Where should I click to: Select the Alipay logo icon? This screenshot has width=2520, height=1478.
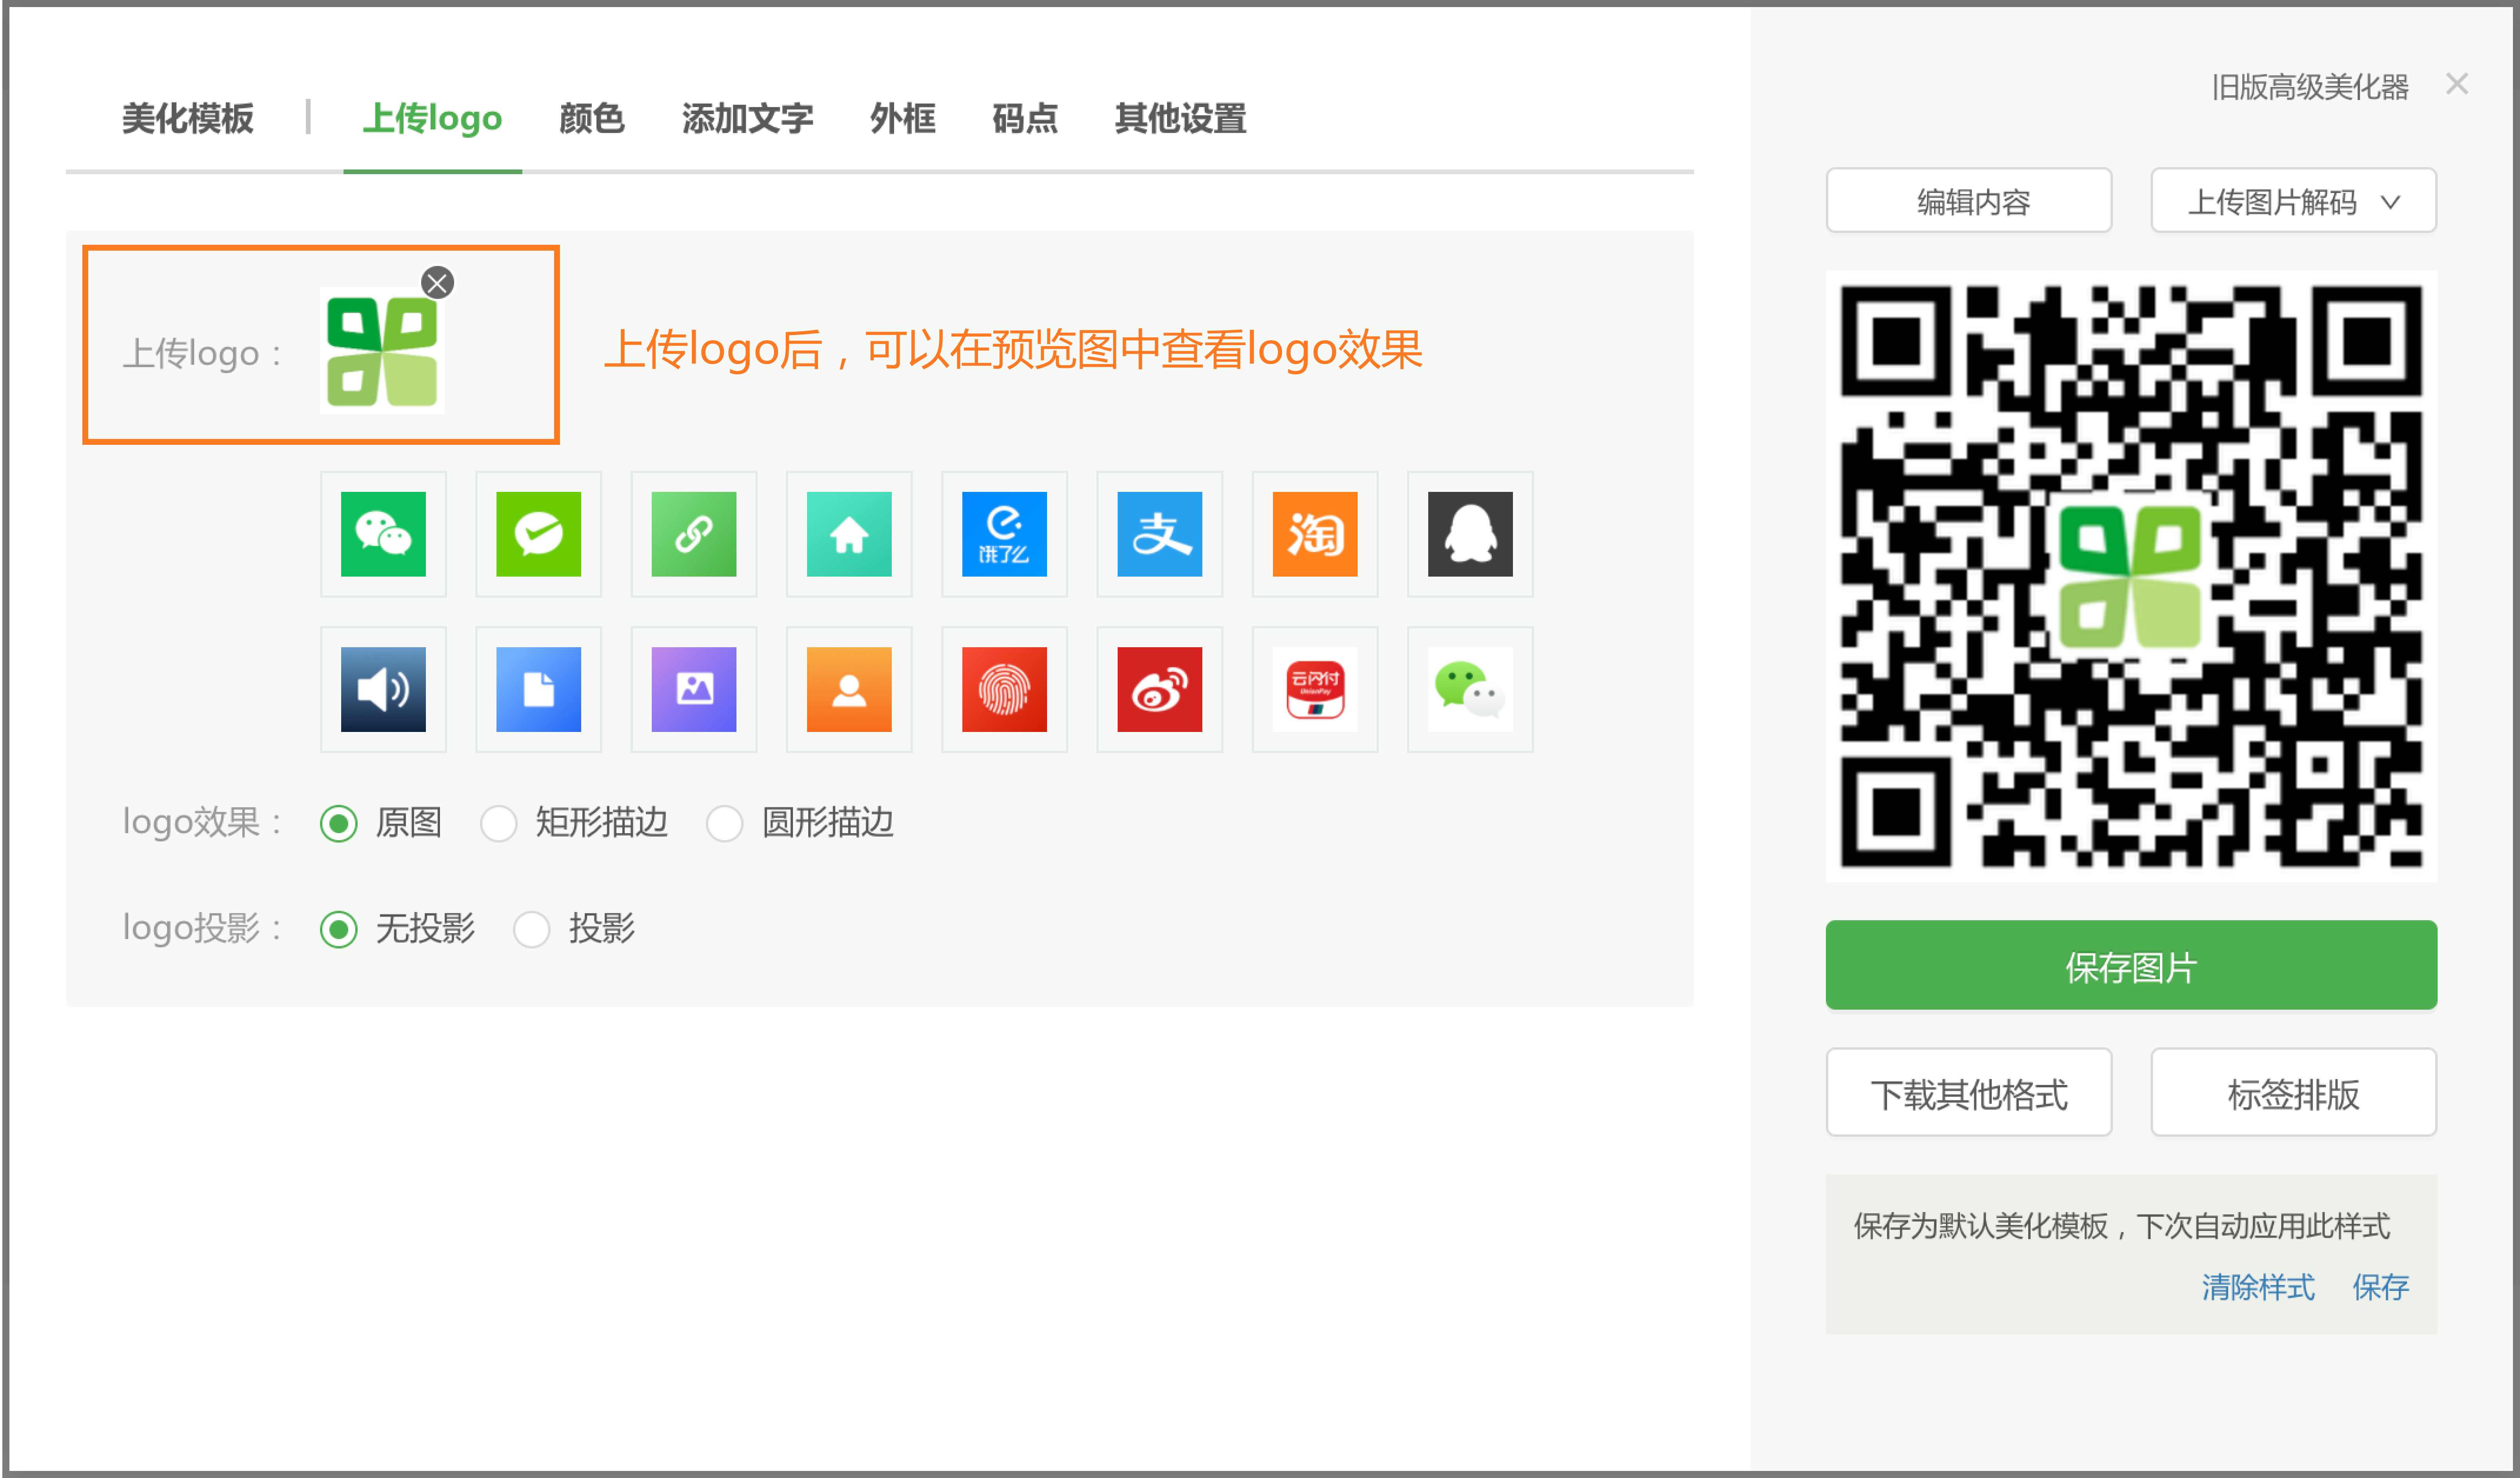1160,534
